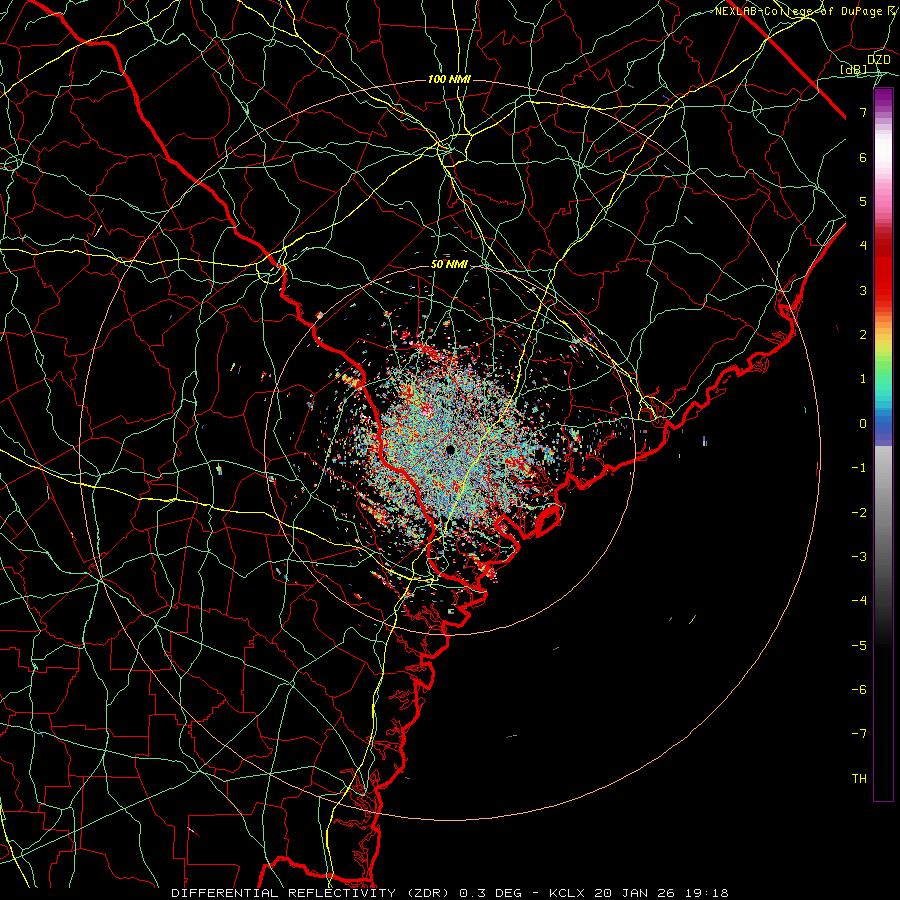
Task: Click the "-6" value on the ZDR scale
Action: (859, 690)
